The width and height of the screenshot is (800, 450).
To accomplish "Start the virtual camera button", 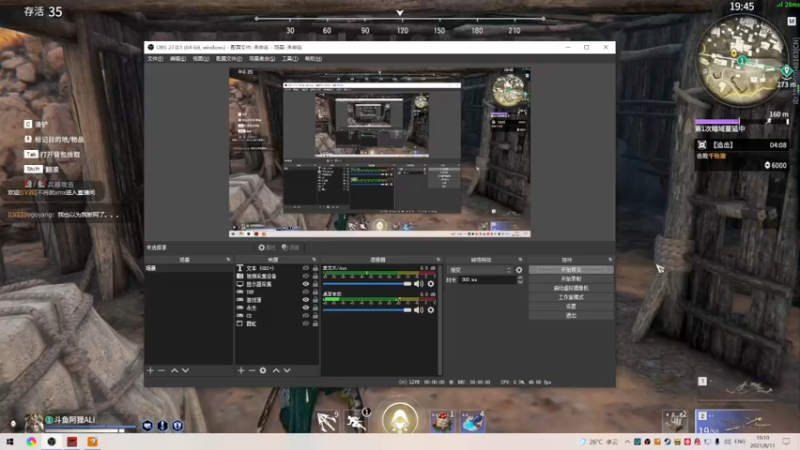I will click(571, 288).
